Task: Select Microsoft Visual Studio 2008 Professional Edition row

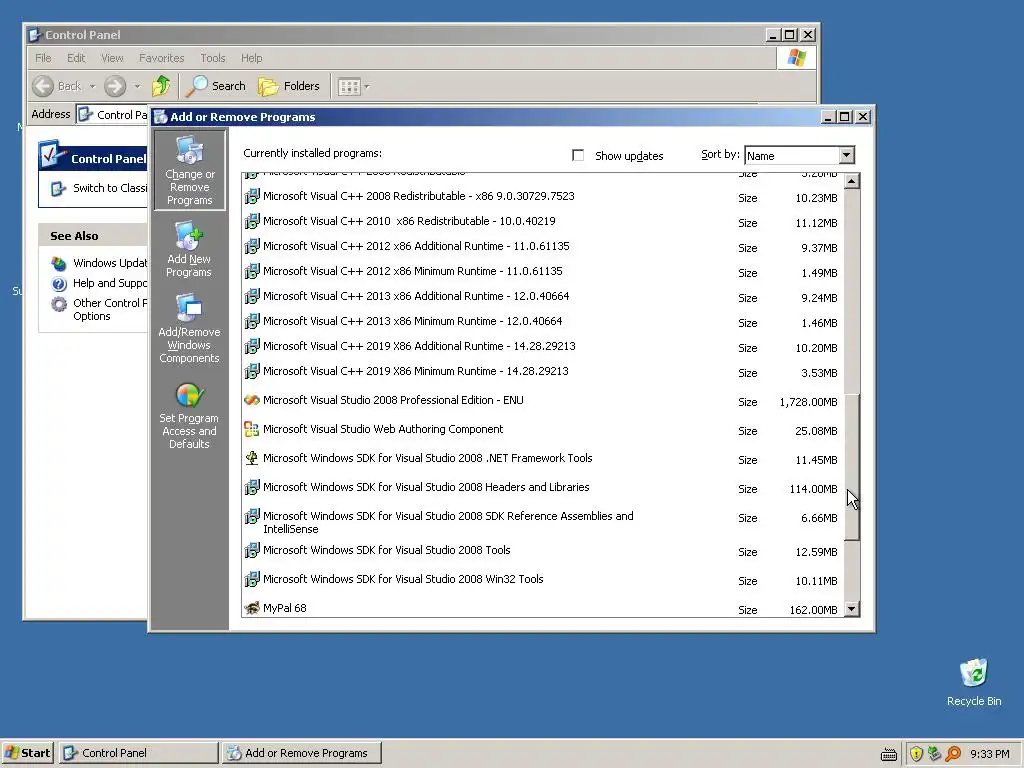Action: (542, 401)
